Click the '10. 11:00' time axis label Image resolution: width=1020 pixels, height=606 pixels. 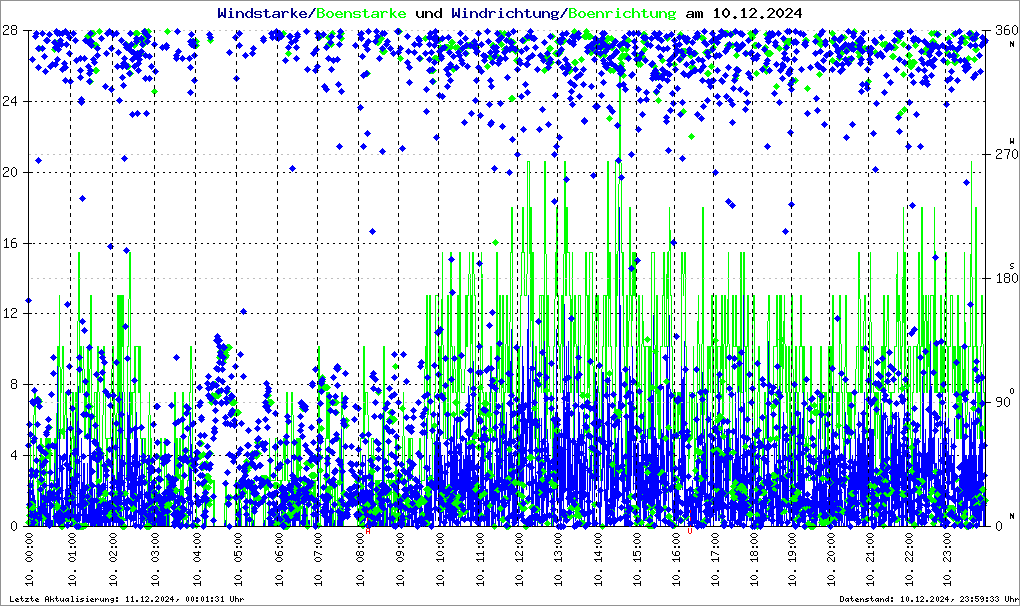click(x=479, y=559)
